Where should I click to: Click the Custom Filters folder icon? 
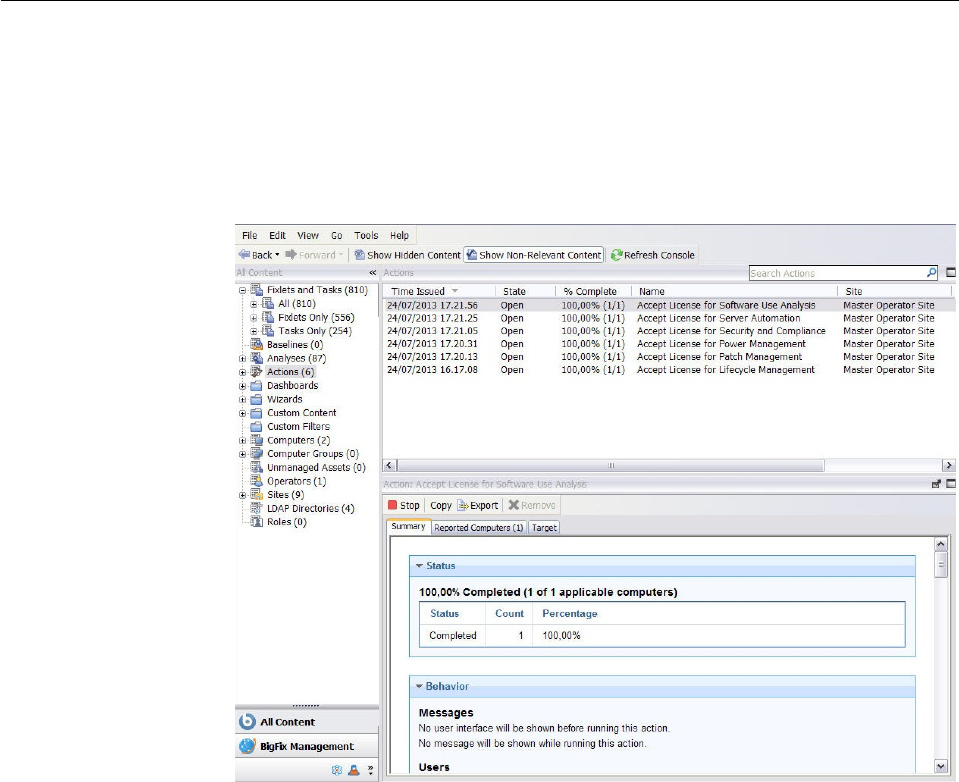tap(257, 426)
